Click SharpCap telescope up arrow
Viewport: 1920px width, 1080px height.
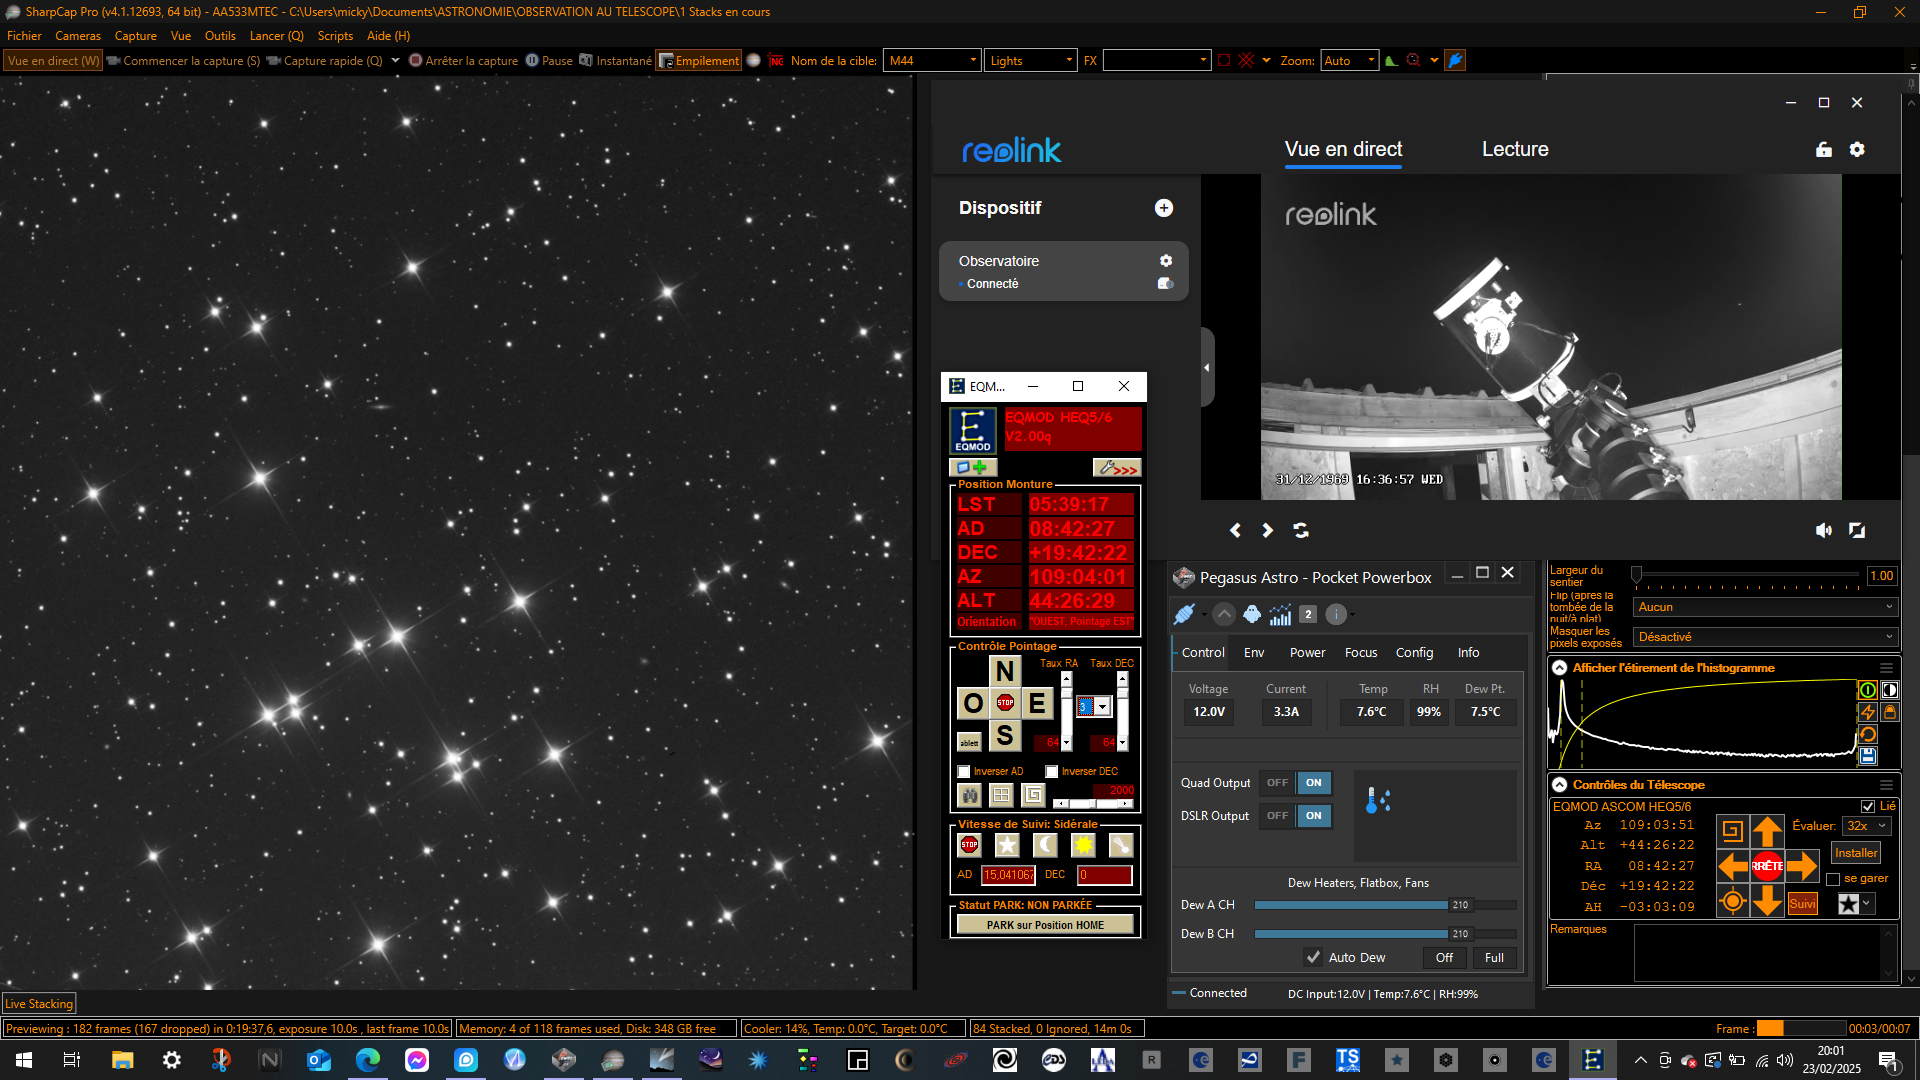[1767, 831]
